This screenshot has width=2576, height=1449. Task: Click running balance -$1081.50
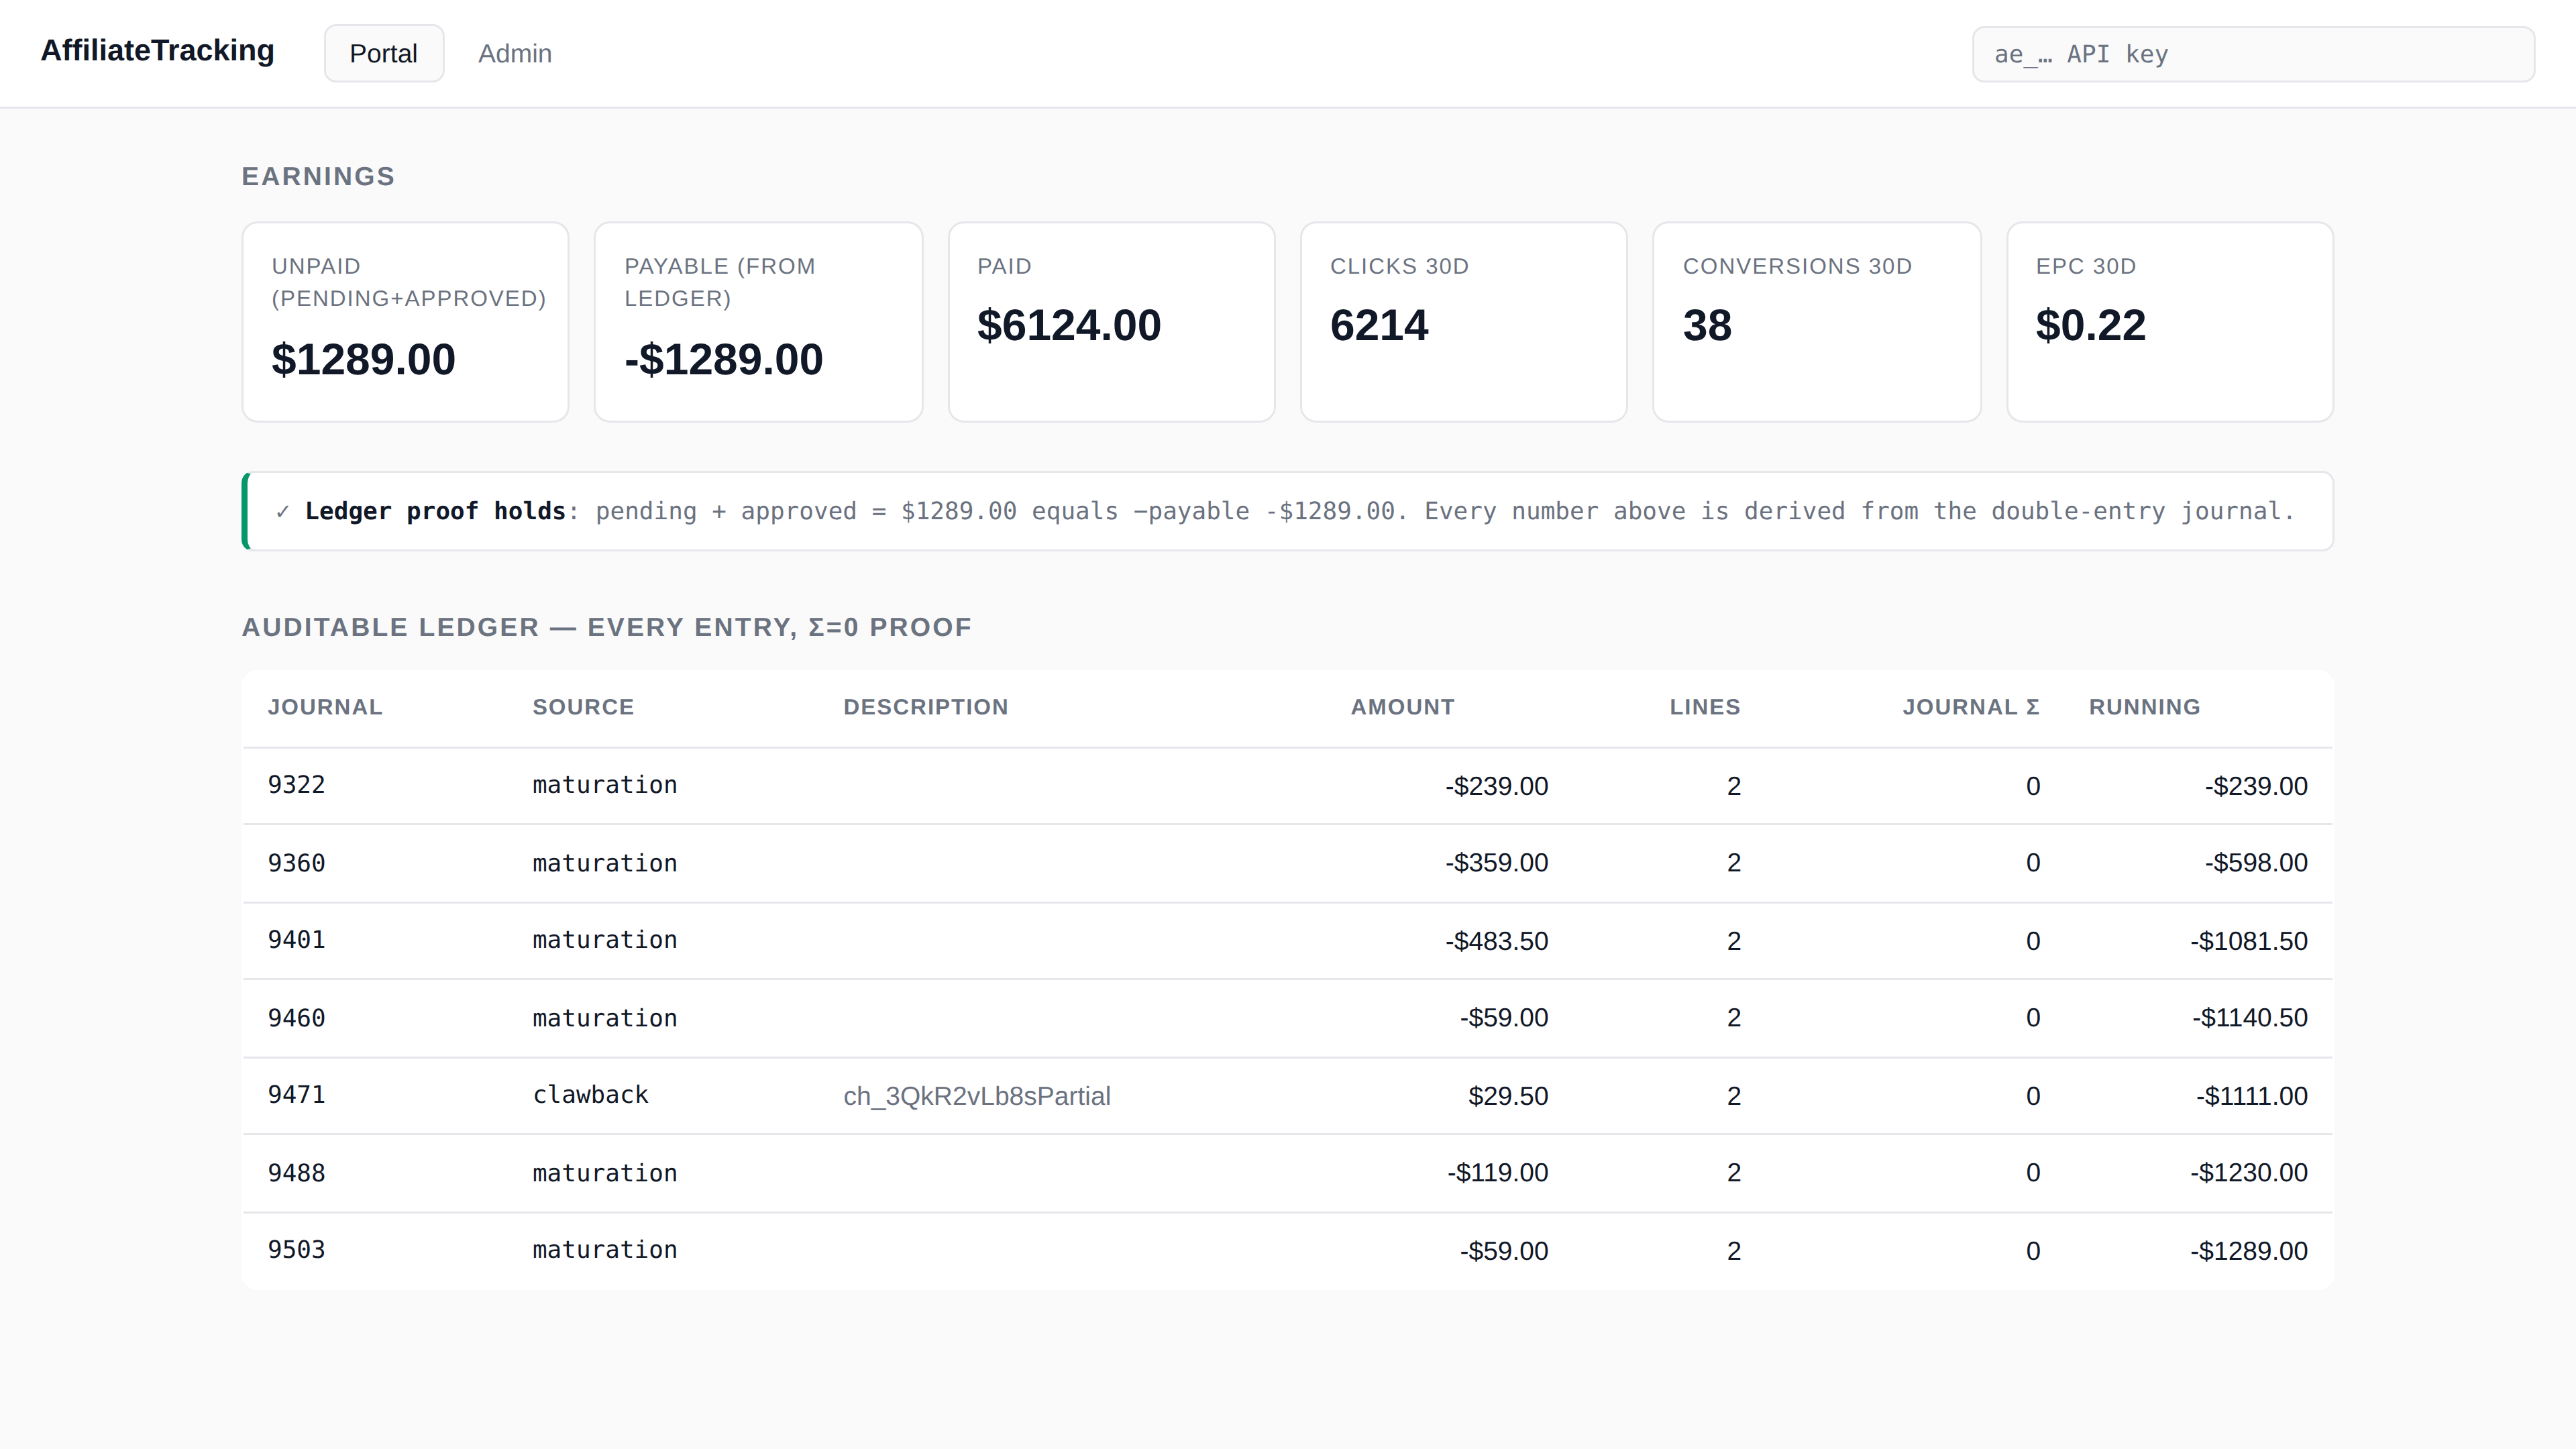coord(2249,941)
